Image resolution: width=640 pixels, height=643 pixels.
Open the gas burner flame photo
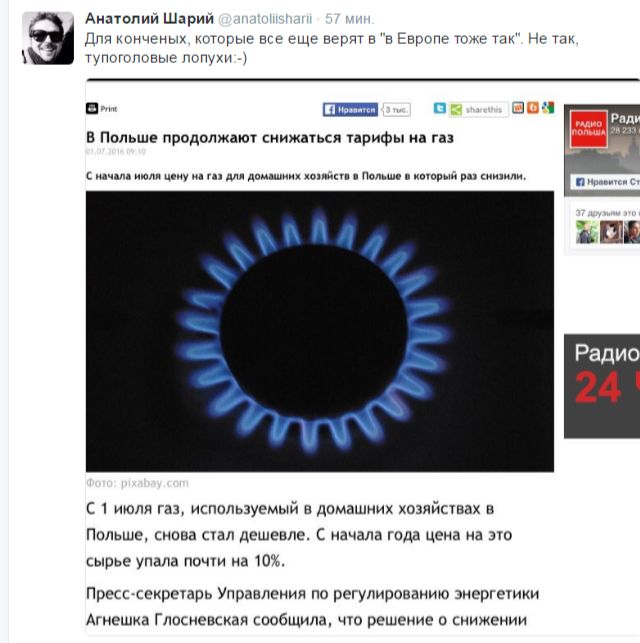click(320, 331)
